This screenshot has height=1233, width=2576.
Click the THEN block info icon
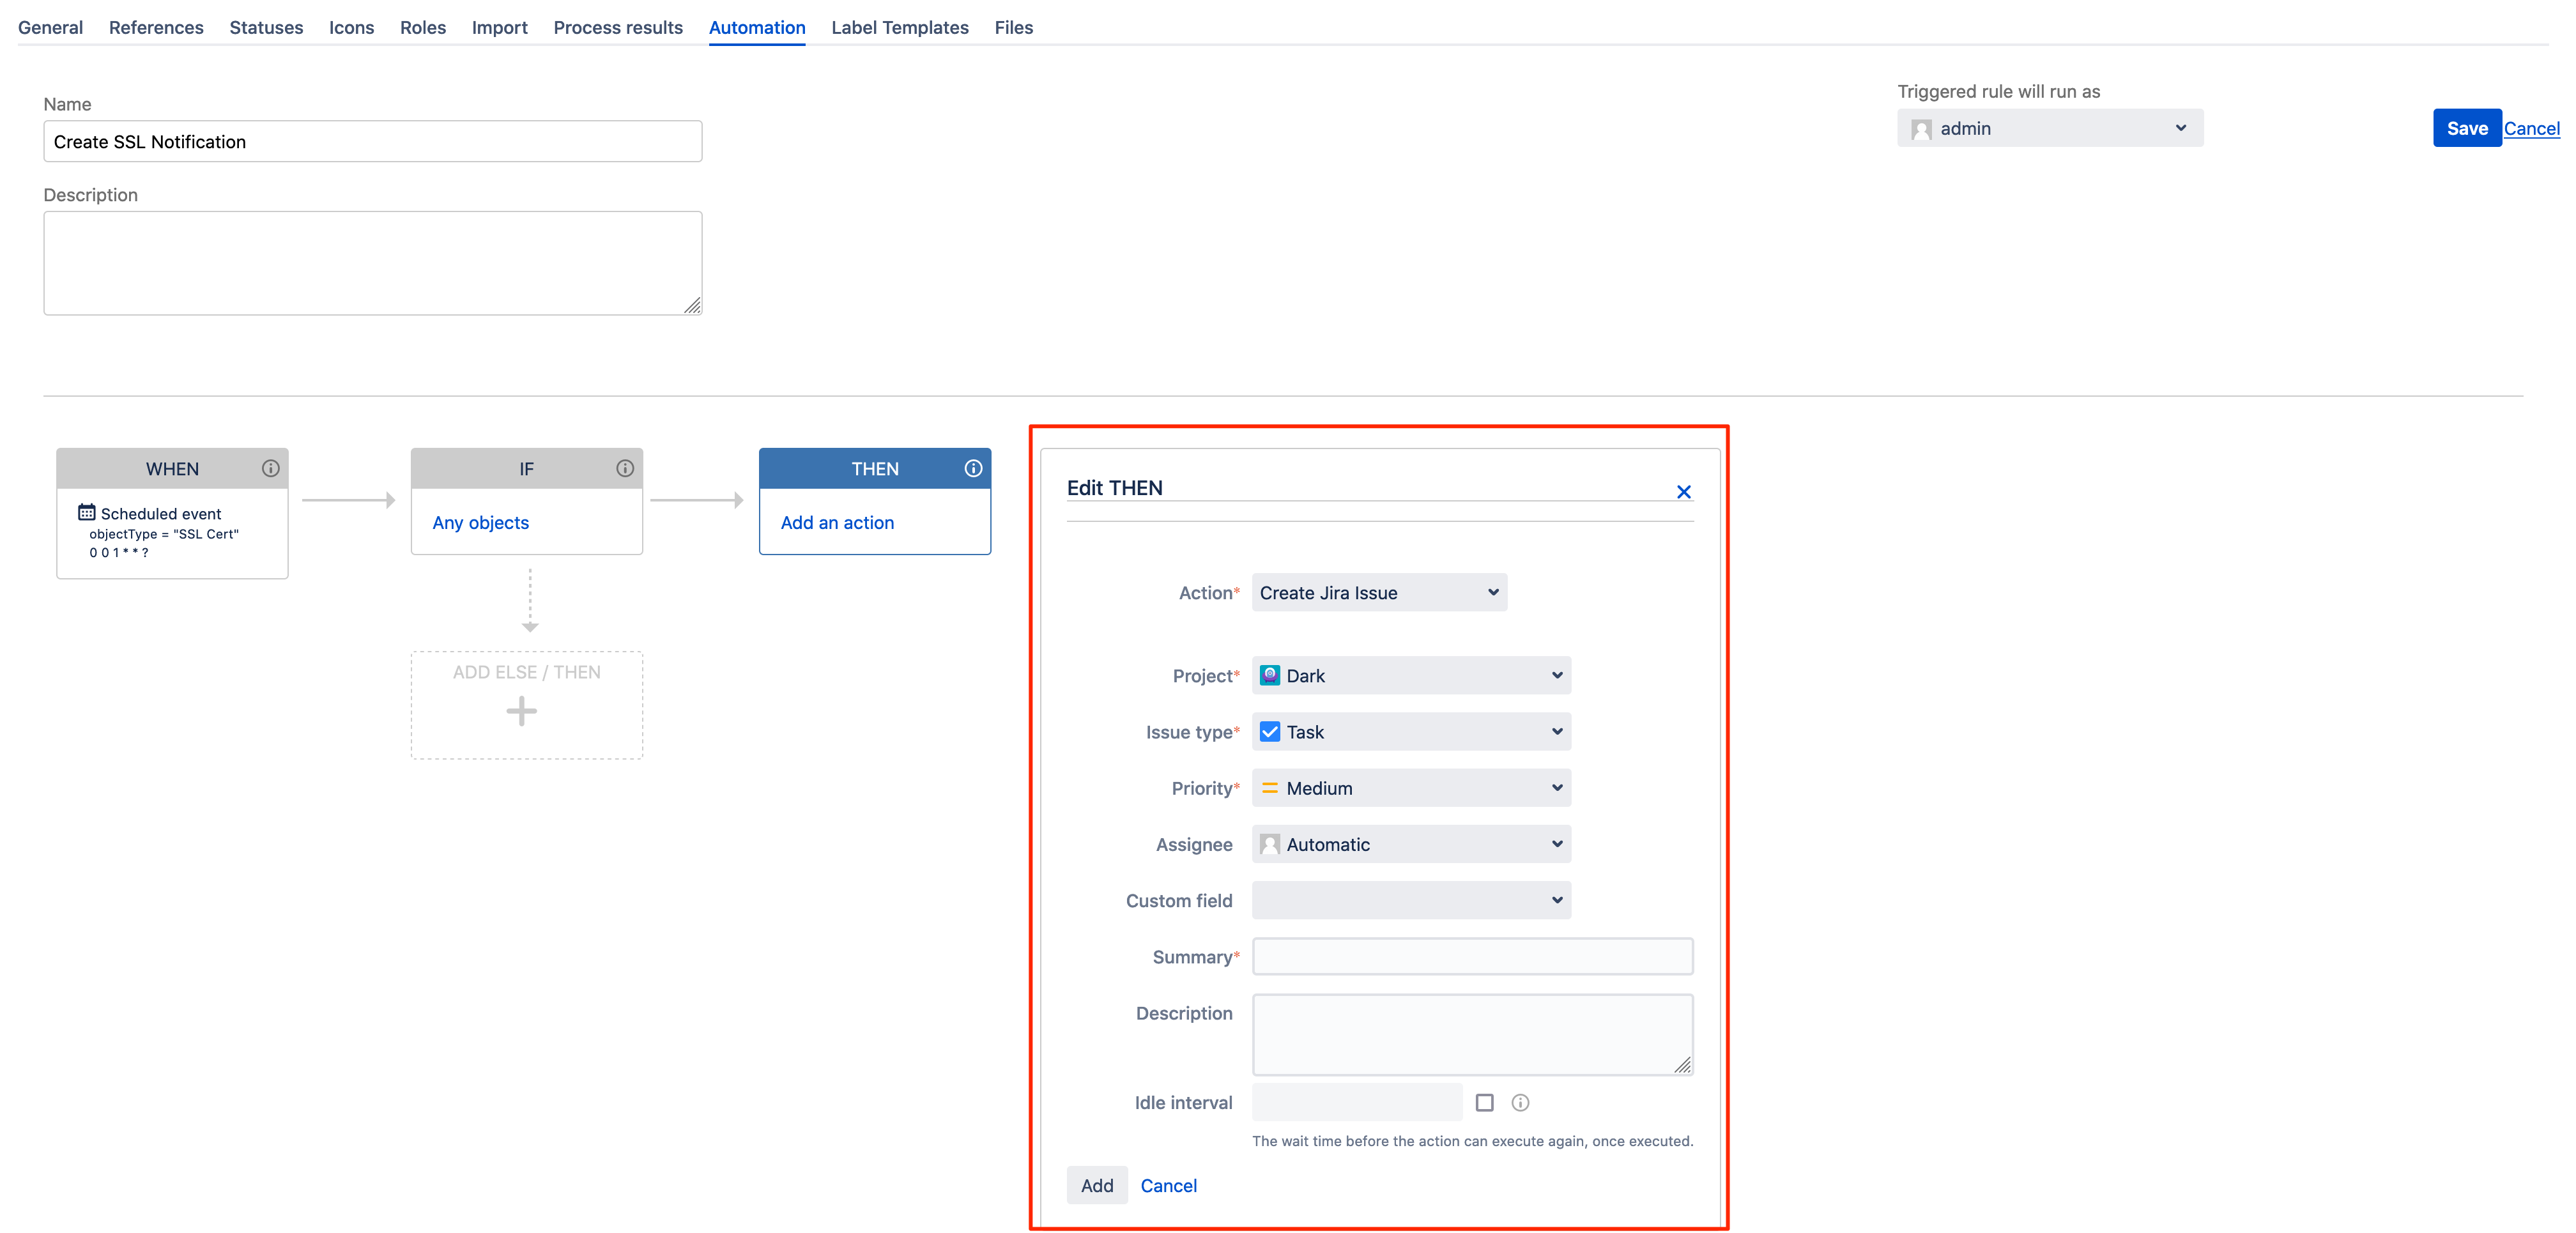pyautogui.click(x=973, y=468)
